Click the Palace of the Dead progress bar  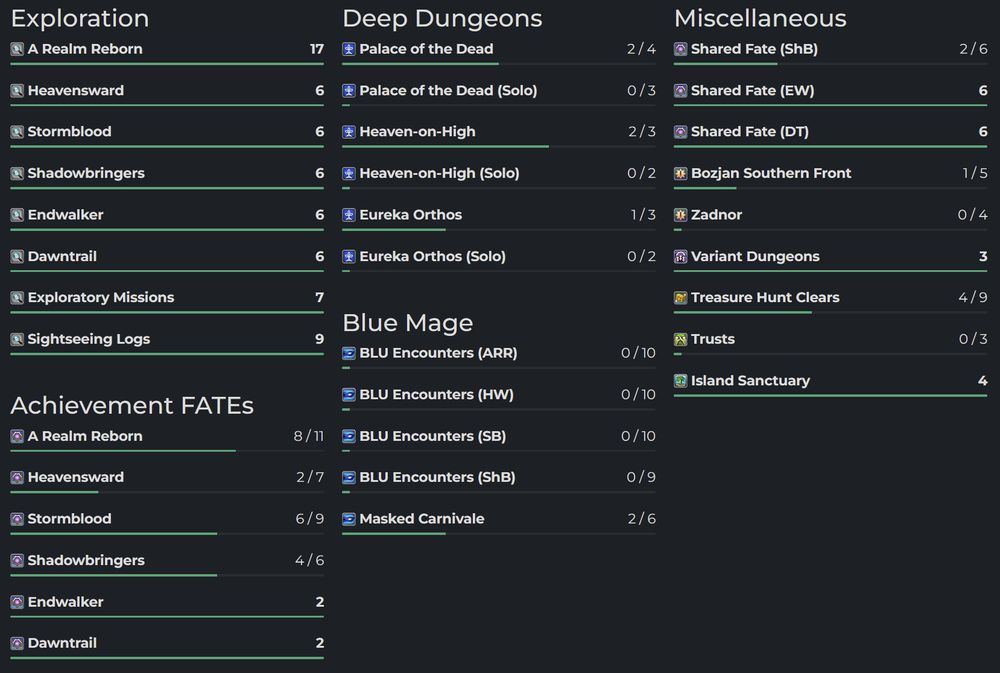pyautogui.click(x=499, y=64)
